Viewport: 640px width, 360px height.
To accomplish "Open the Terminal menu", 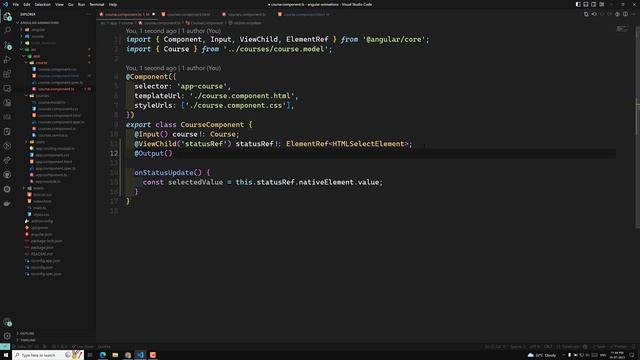I will (97, 4).
